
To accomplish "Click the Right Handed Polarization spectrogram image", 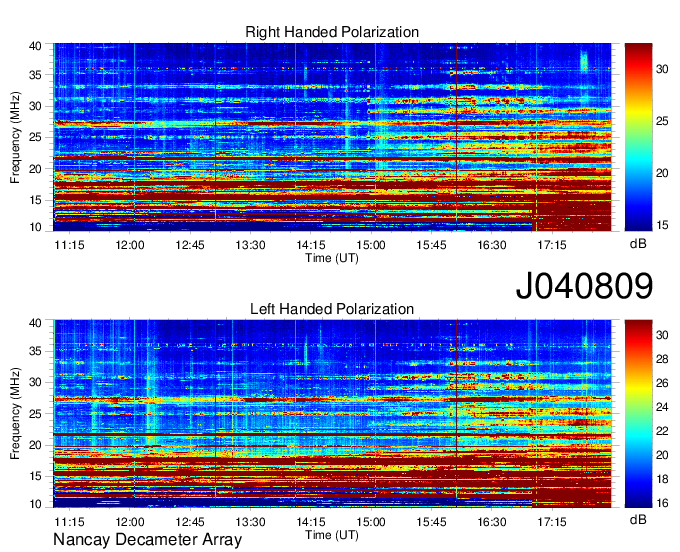I will tap(332, 137).
